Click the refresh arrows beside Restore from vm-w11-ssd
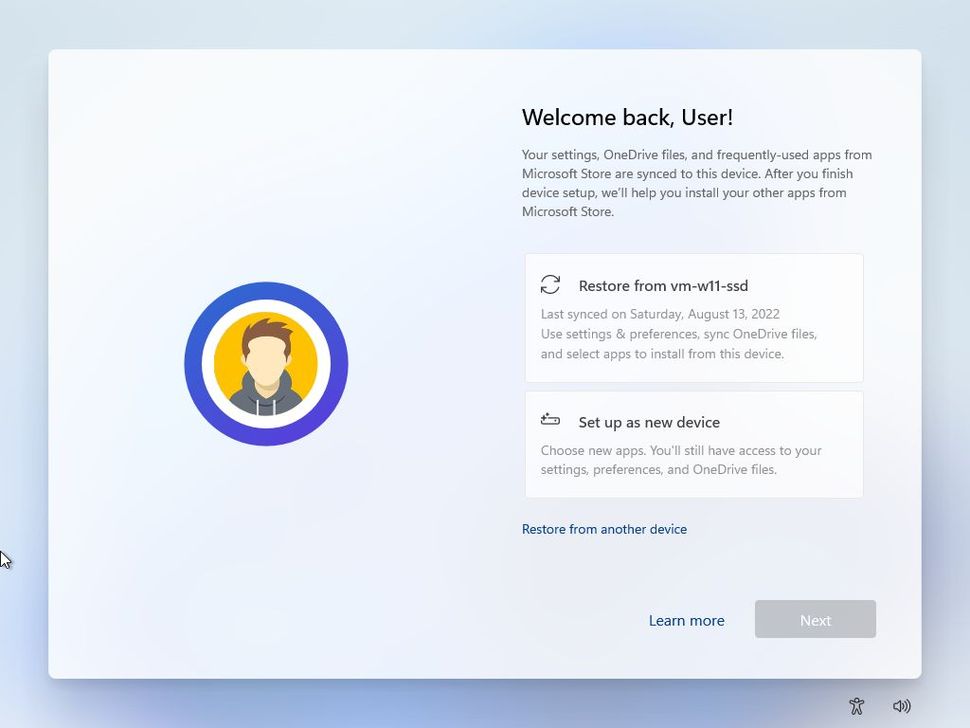970x728 pixels. (551, 285)
